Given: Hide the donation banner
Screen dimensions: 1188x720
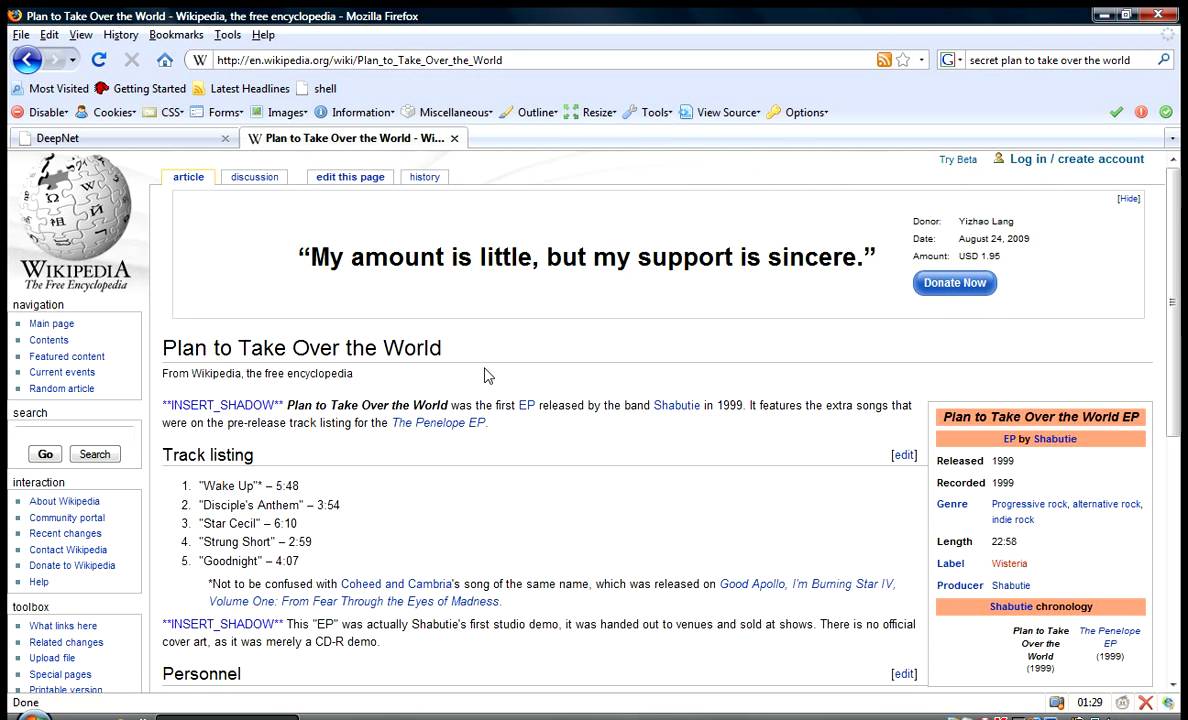Looking at the screenshot, I should (1128, 199).
